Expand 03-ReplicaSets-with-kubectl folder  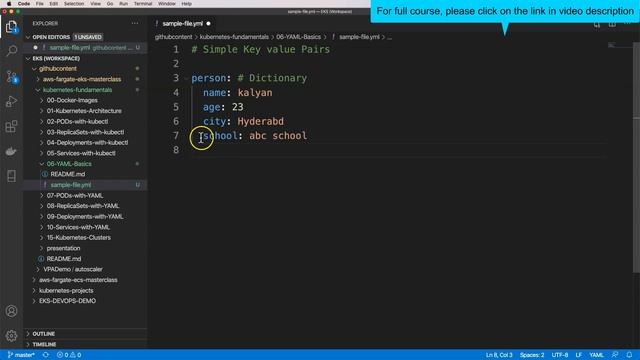42,132
